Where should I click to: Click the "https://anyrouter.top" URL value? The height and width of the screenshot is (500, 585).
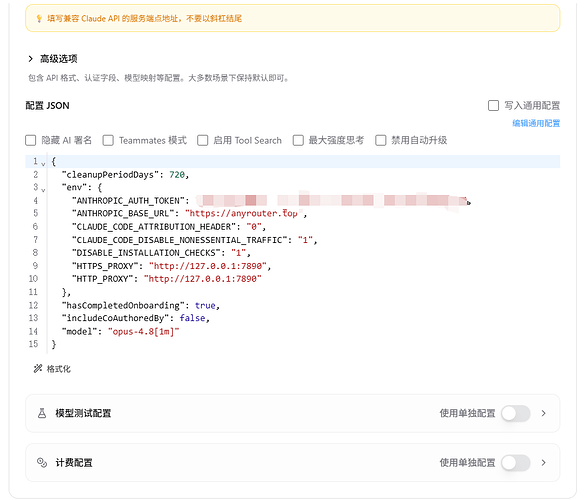point(244,213)
